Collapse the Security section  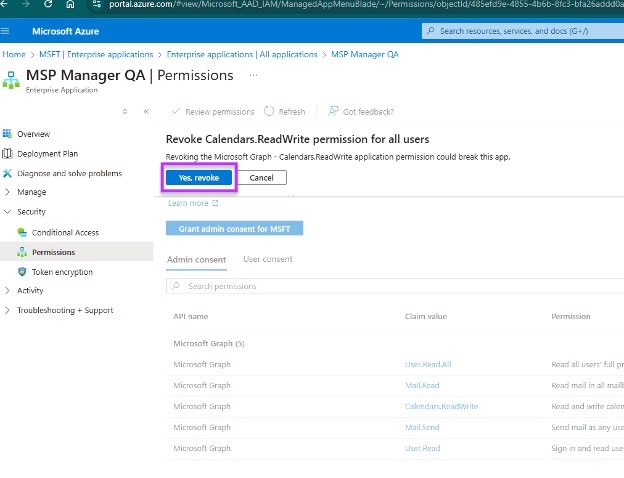point(31,212)
